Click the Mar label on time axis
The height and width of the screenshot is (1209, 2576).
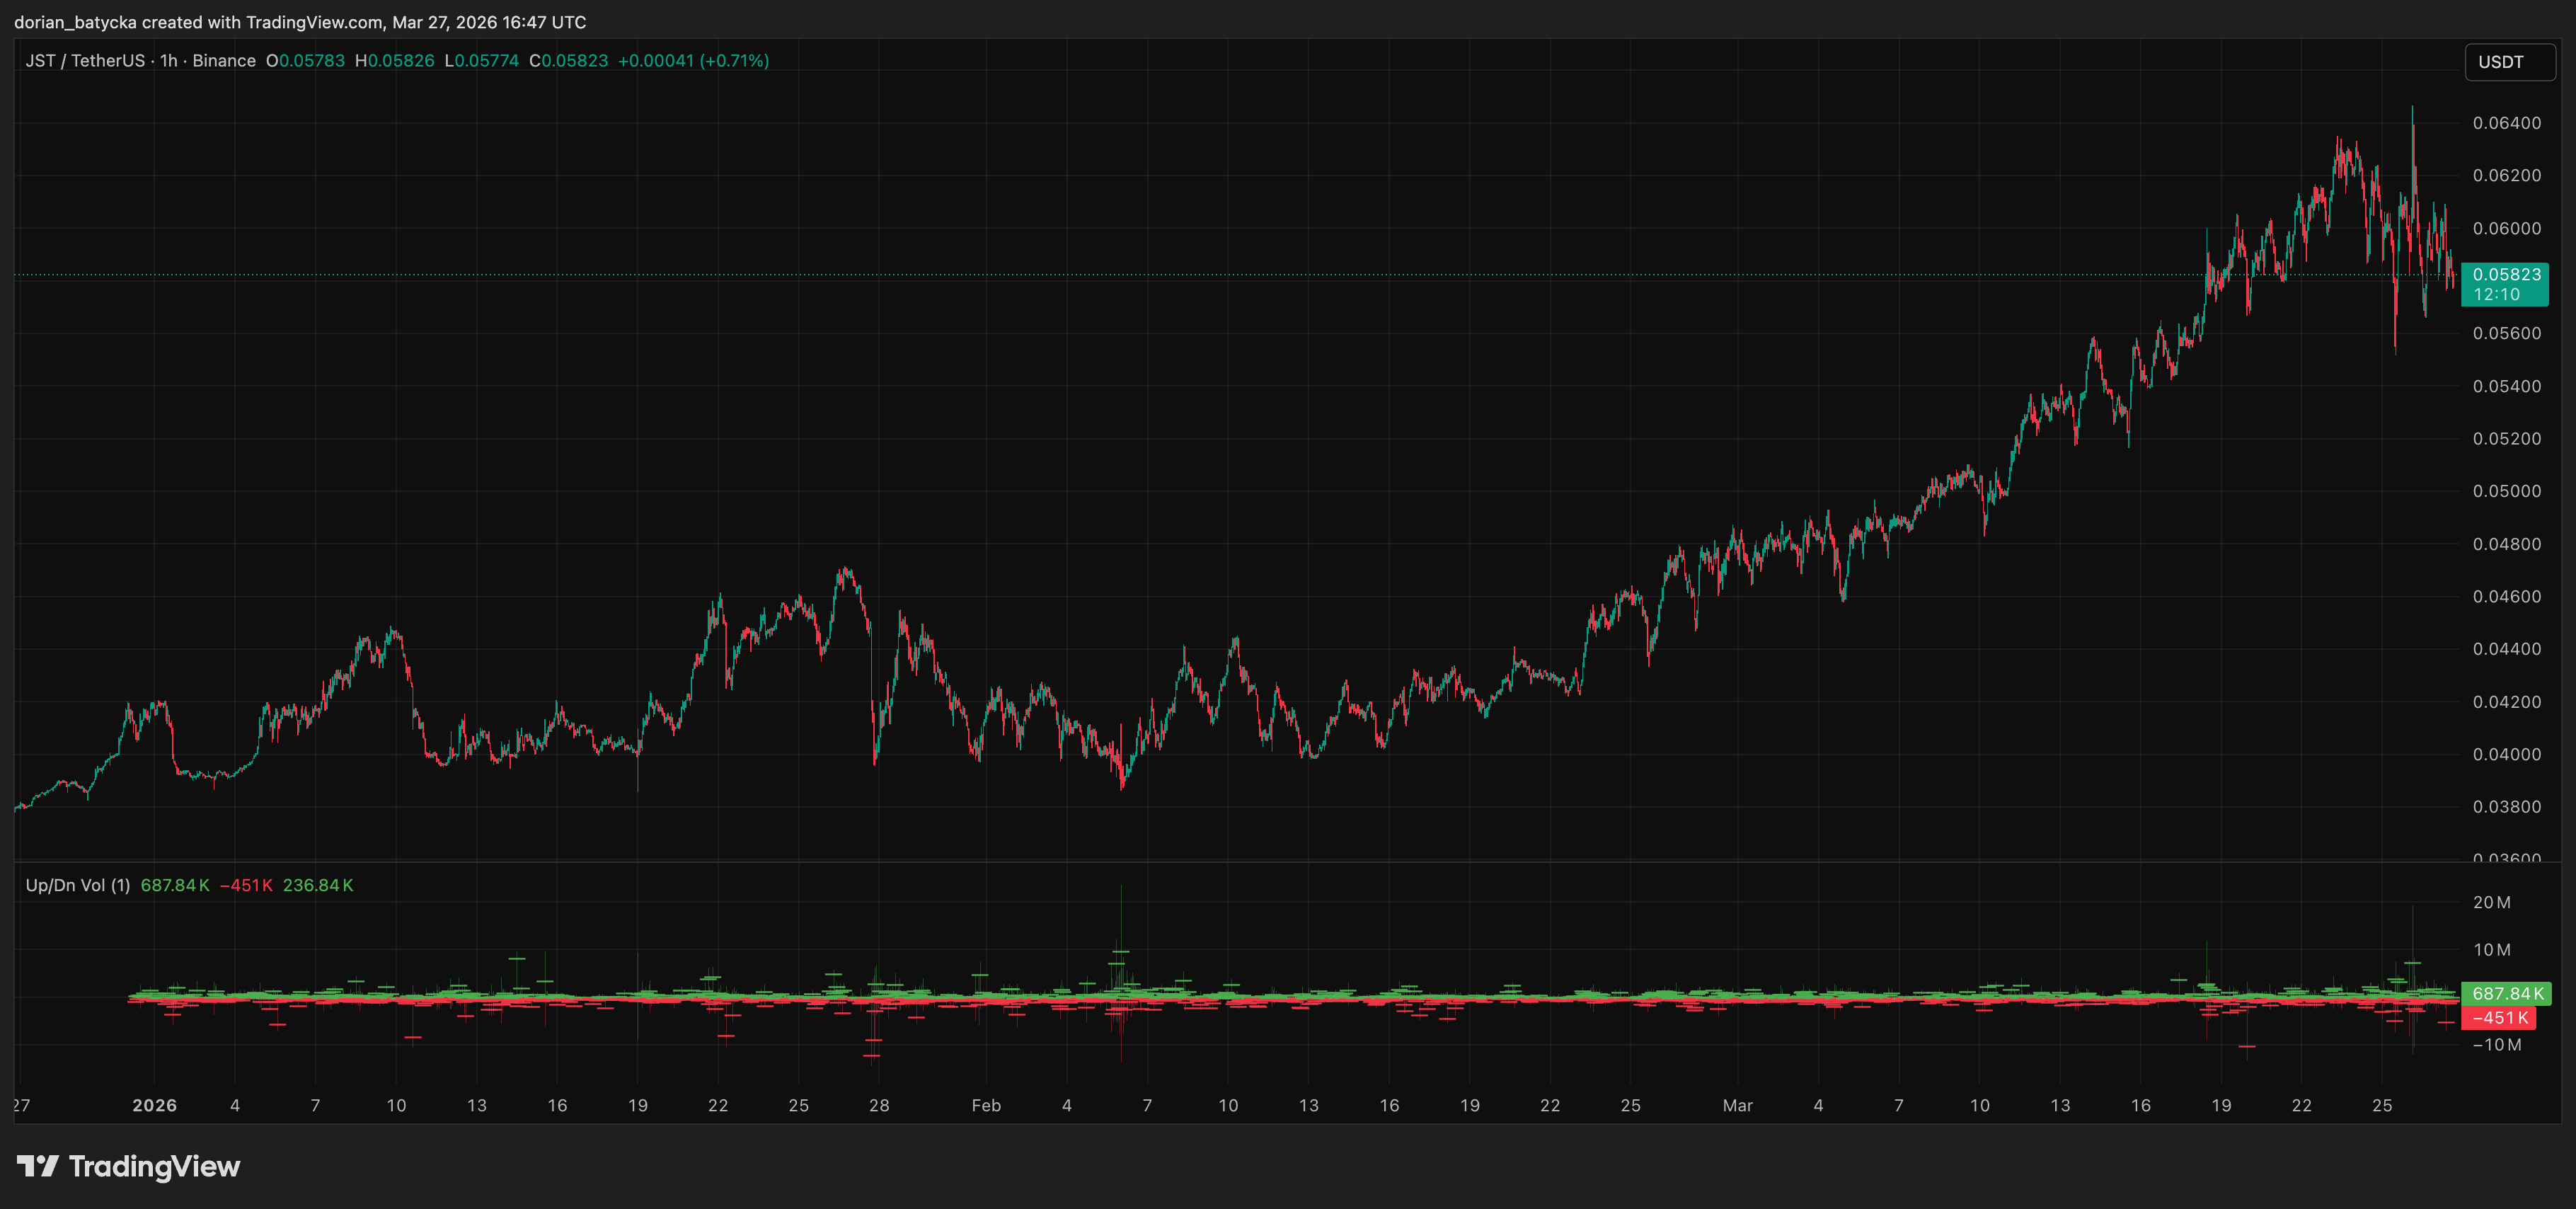(x=1737, y=1105)
